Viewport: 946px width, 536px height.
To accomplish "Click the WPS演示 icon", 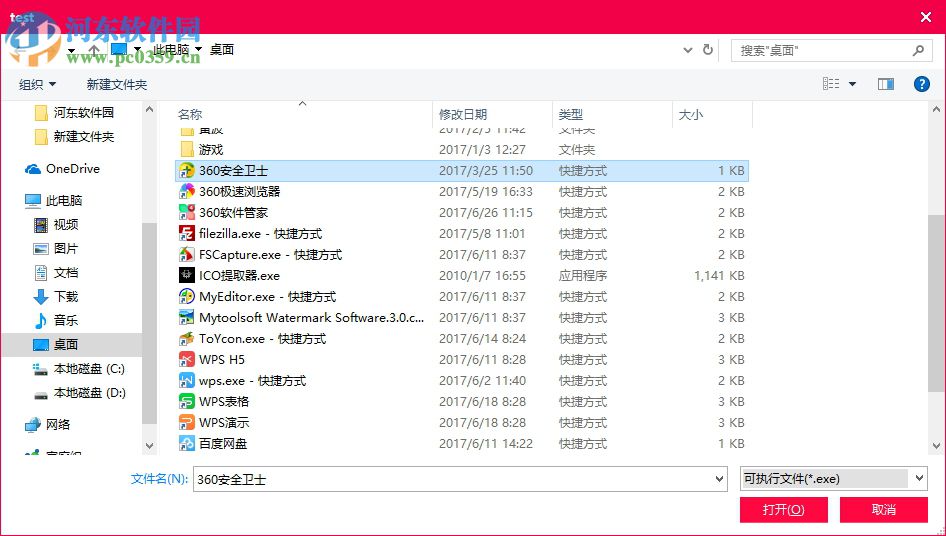I will [186, 423].
